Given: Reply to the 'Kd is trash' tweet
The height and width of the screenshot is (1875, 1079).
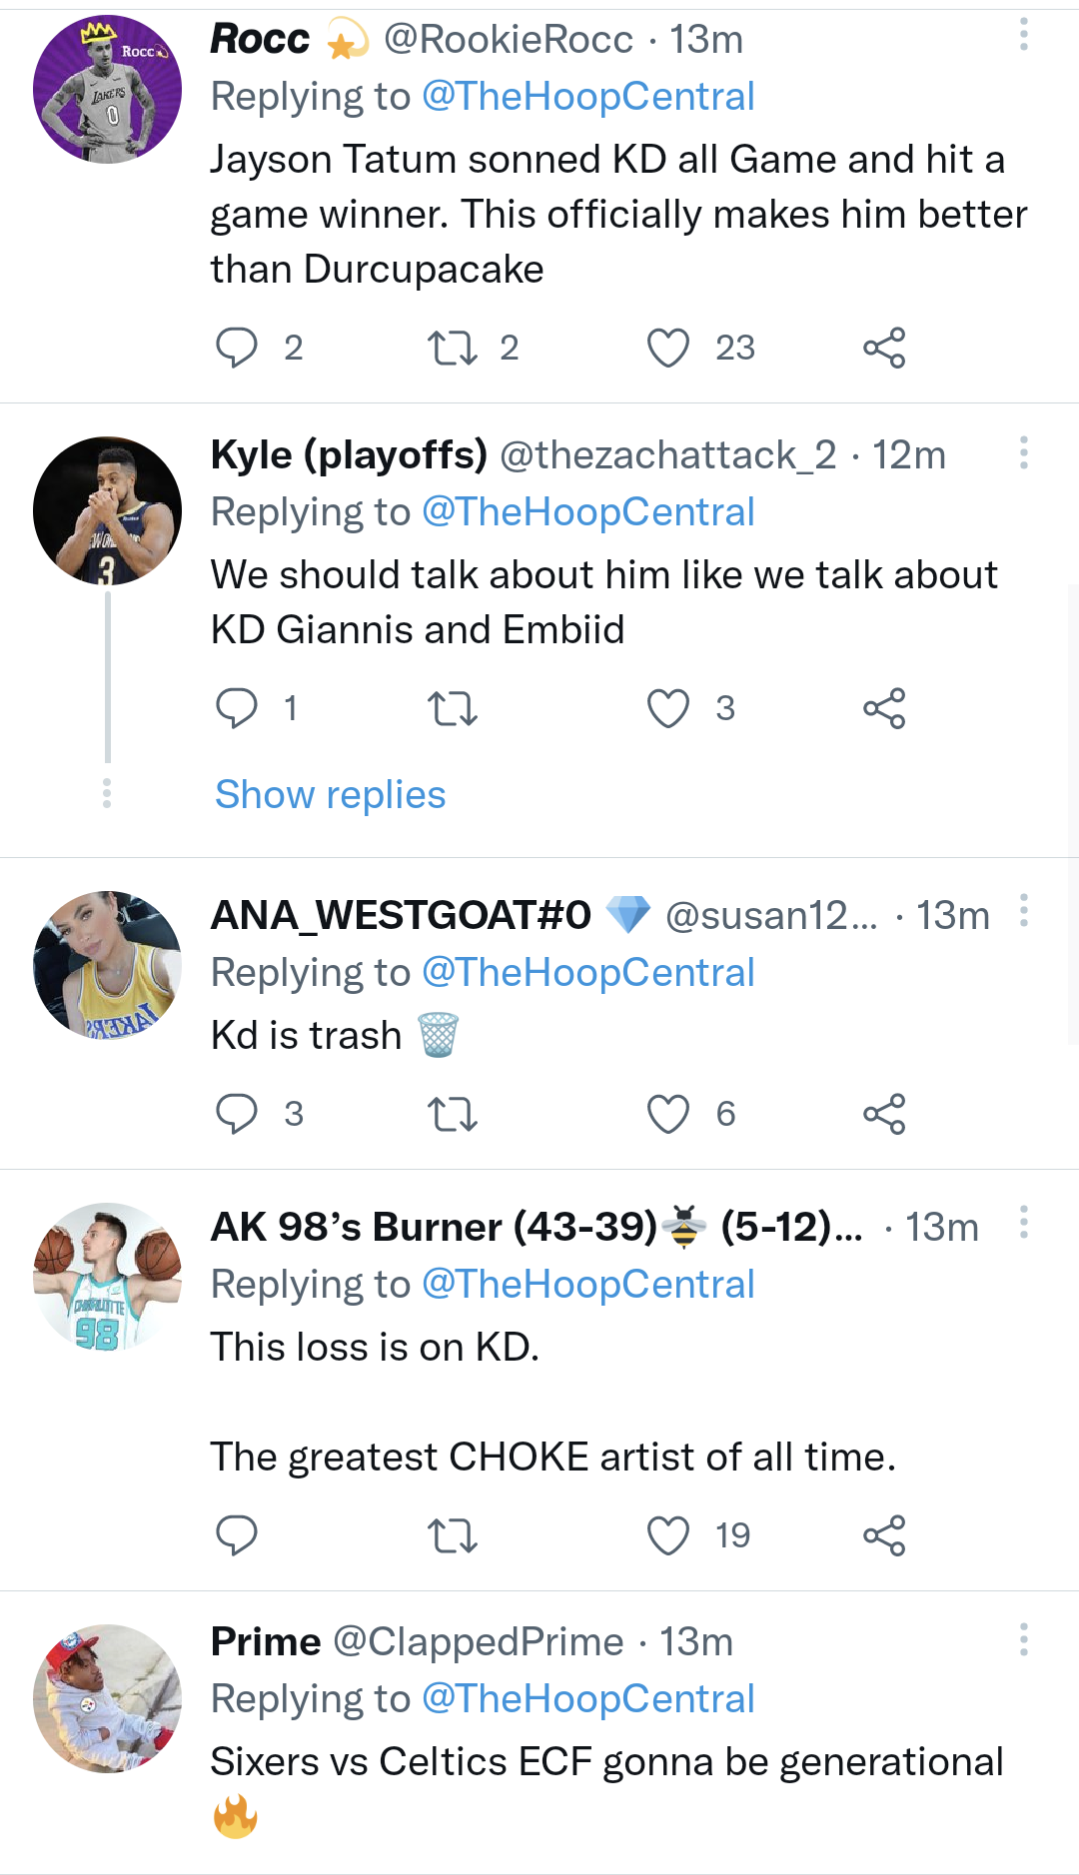Looking at the screenshot, I should (x=237, y=1114).
